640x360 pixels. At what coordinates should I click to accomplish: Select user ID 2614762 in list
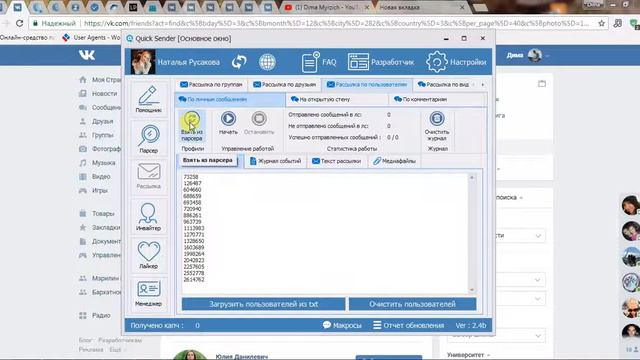194,280
